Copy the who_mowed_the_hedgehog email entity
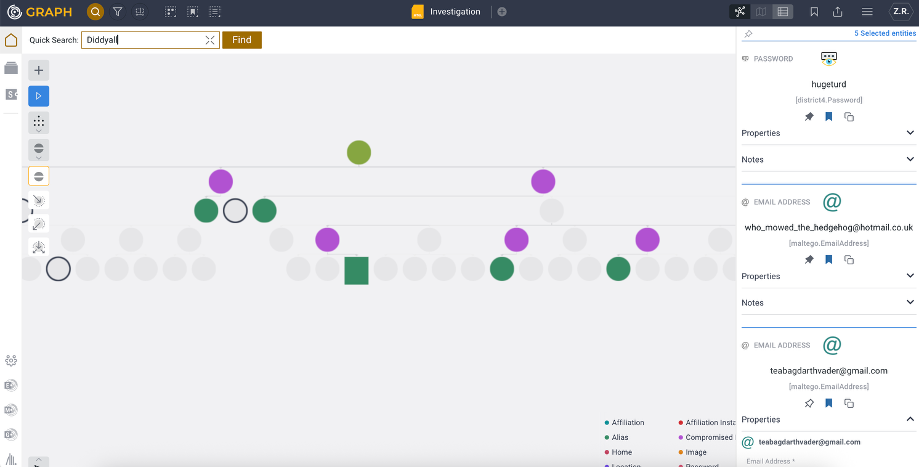Image resolution: width=920 pixels, height=468 pixels. point(848,260)
